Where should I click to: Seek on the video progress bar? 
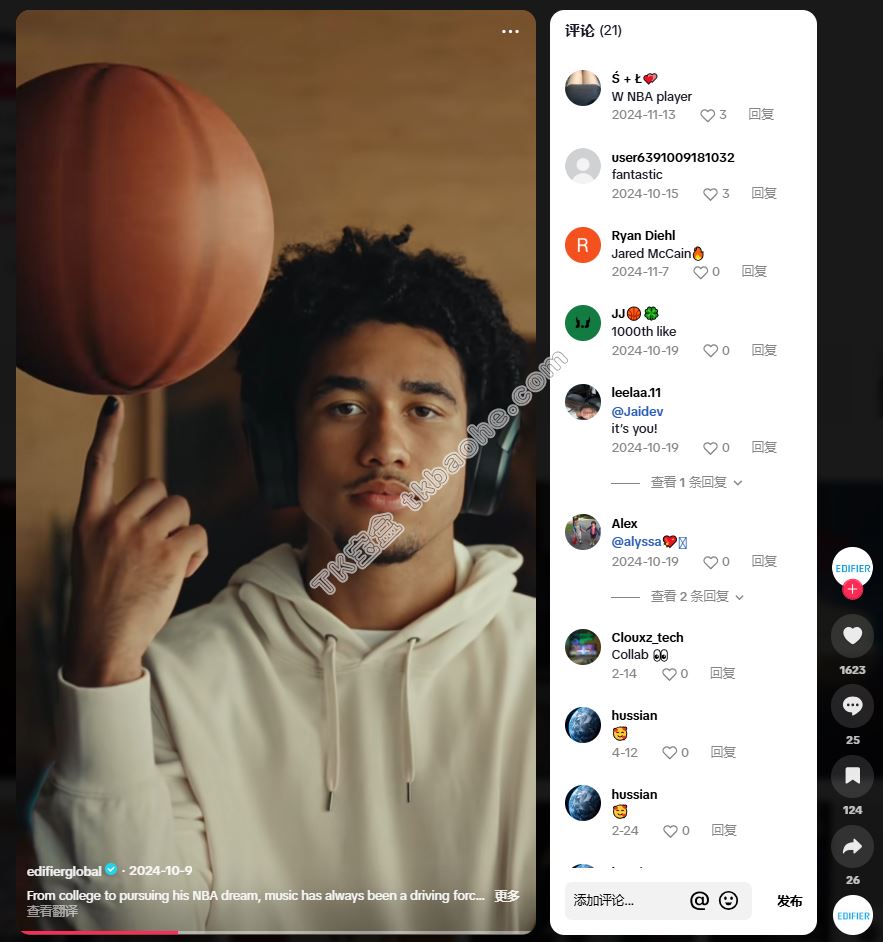click(276, 932)
